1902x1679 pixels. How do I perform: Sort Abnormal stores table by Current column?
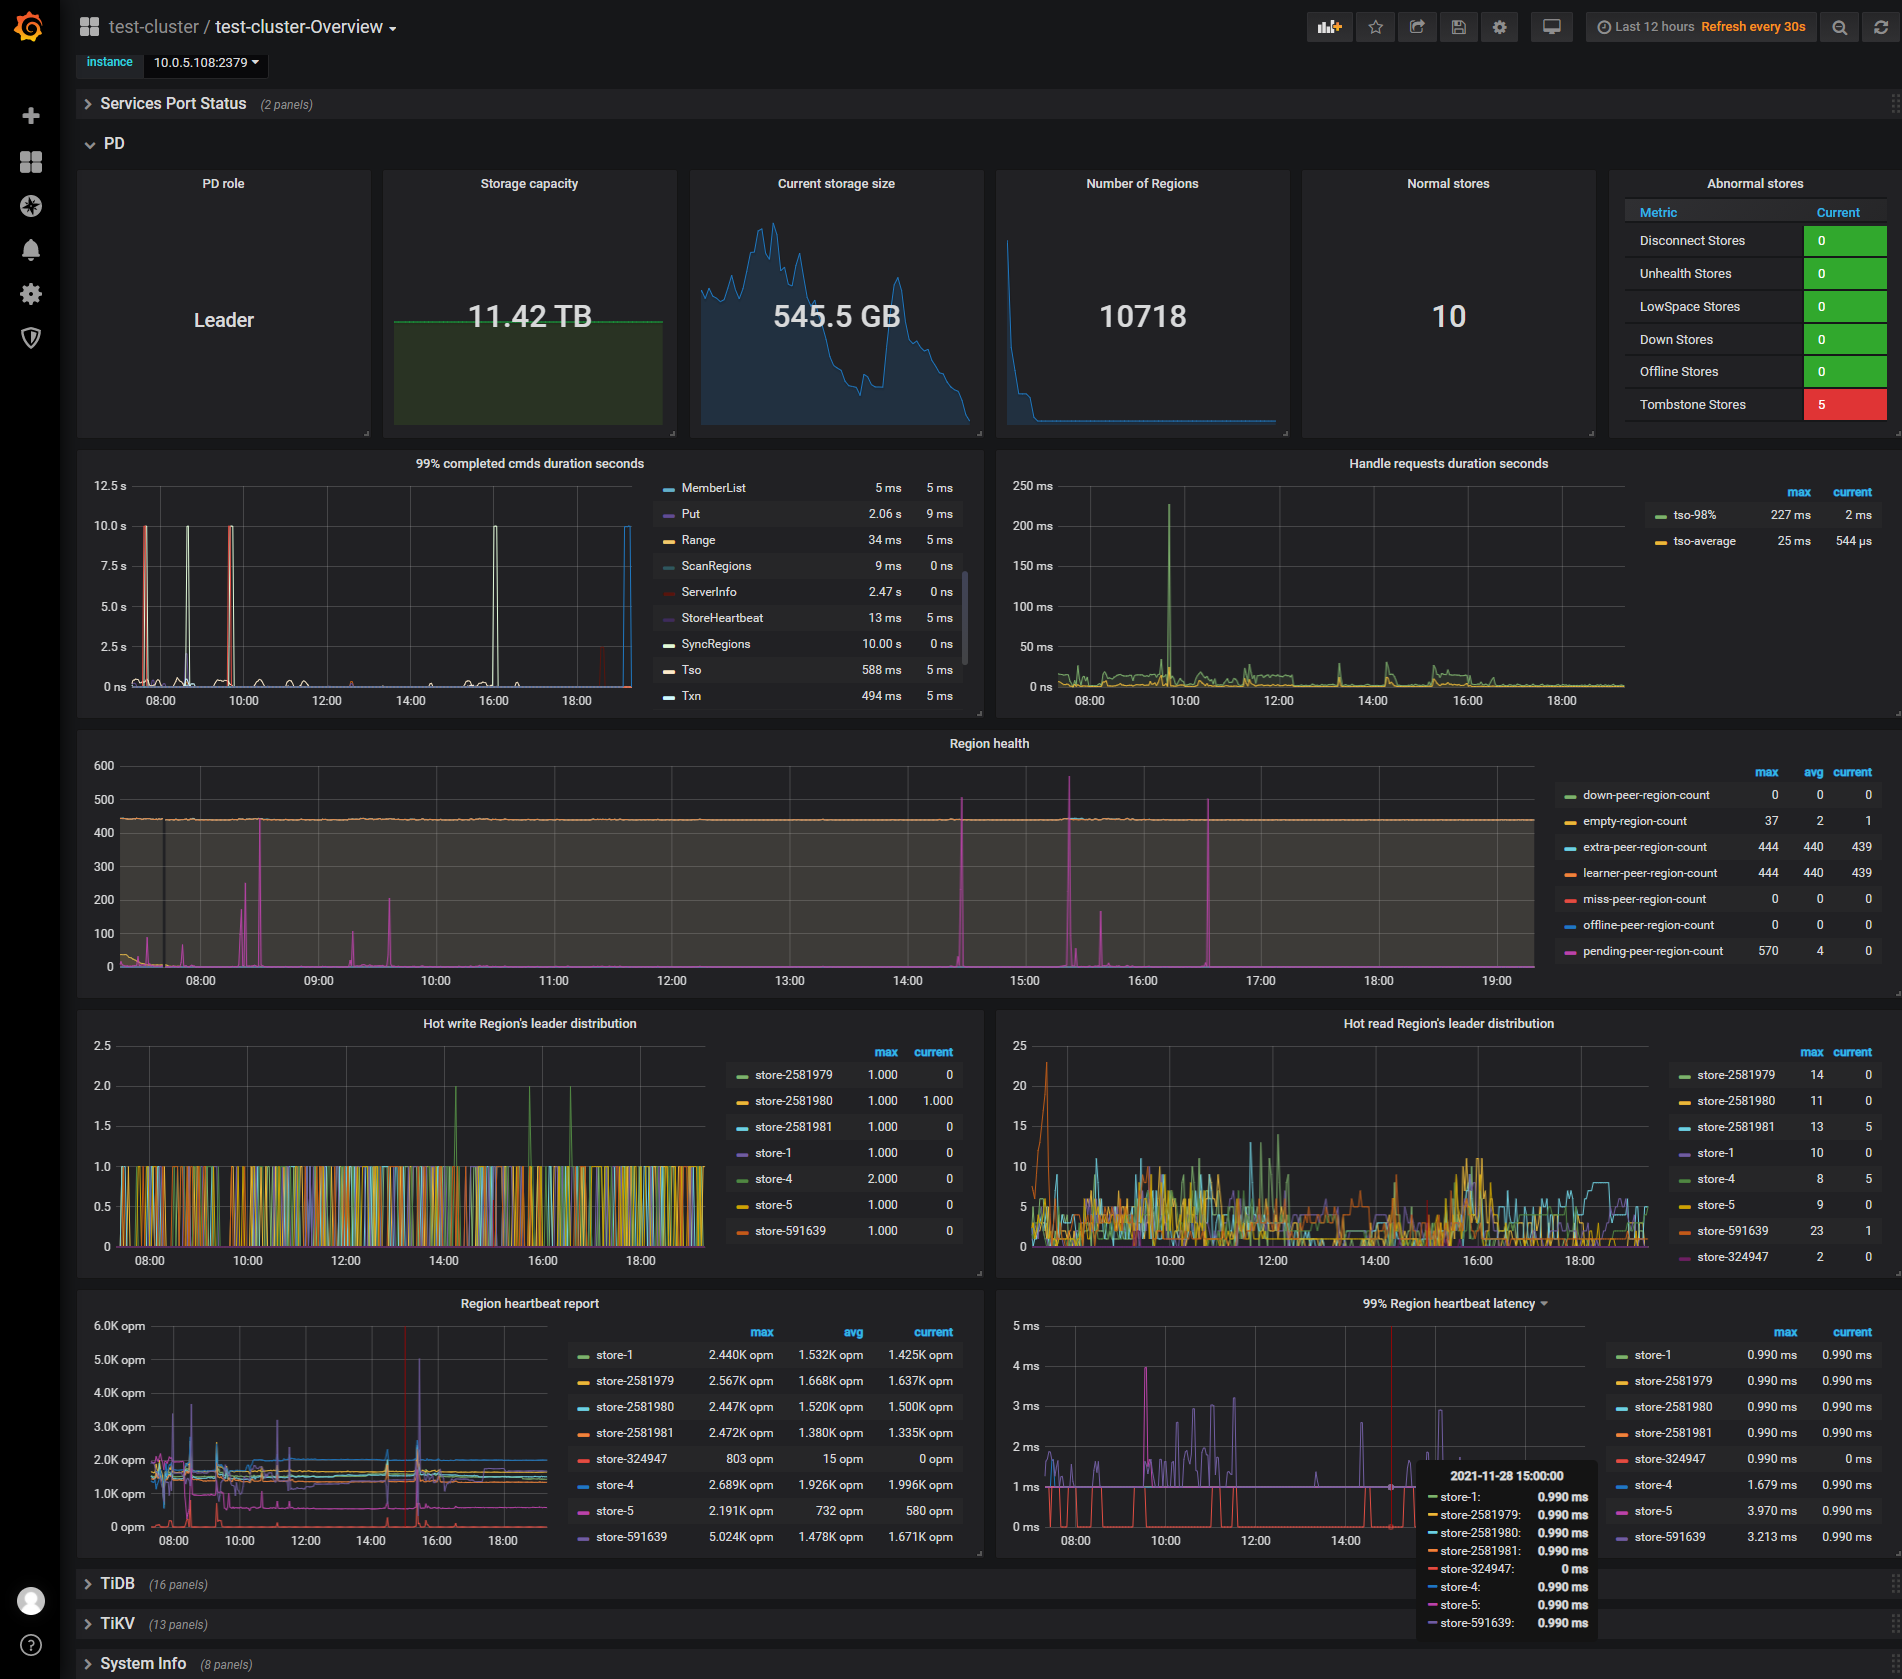(x=1837, y=212)
